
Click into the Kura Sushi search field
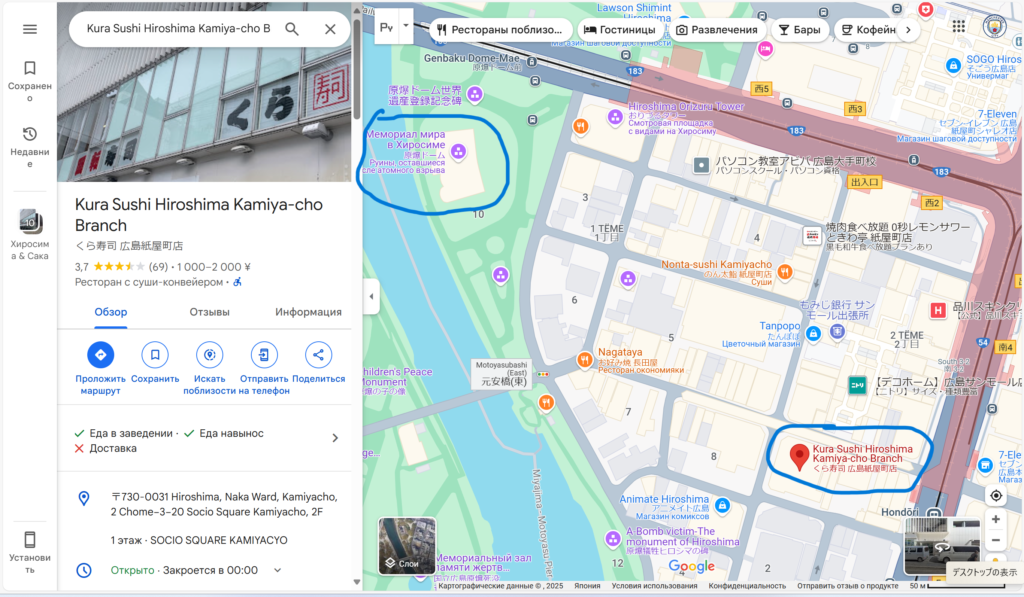(178, 29)
